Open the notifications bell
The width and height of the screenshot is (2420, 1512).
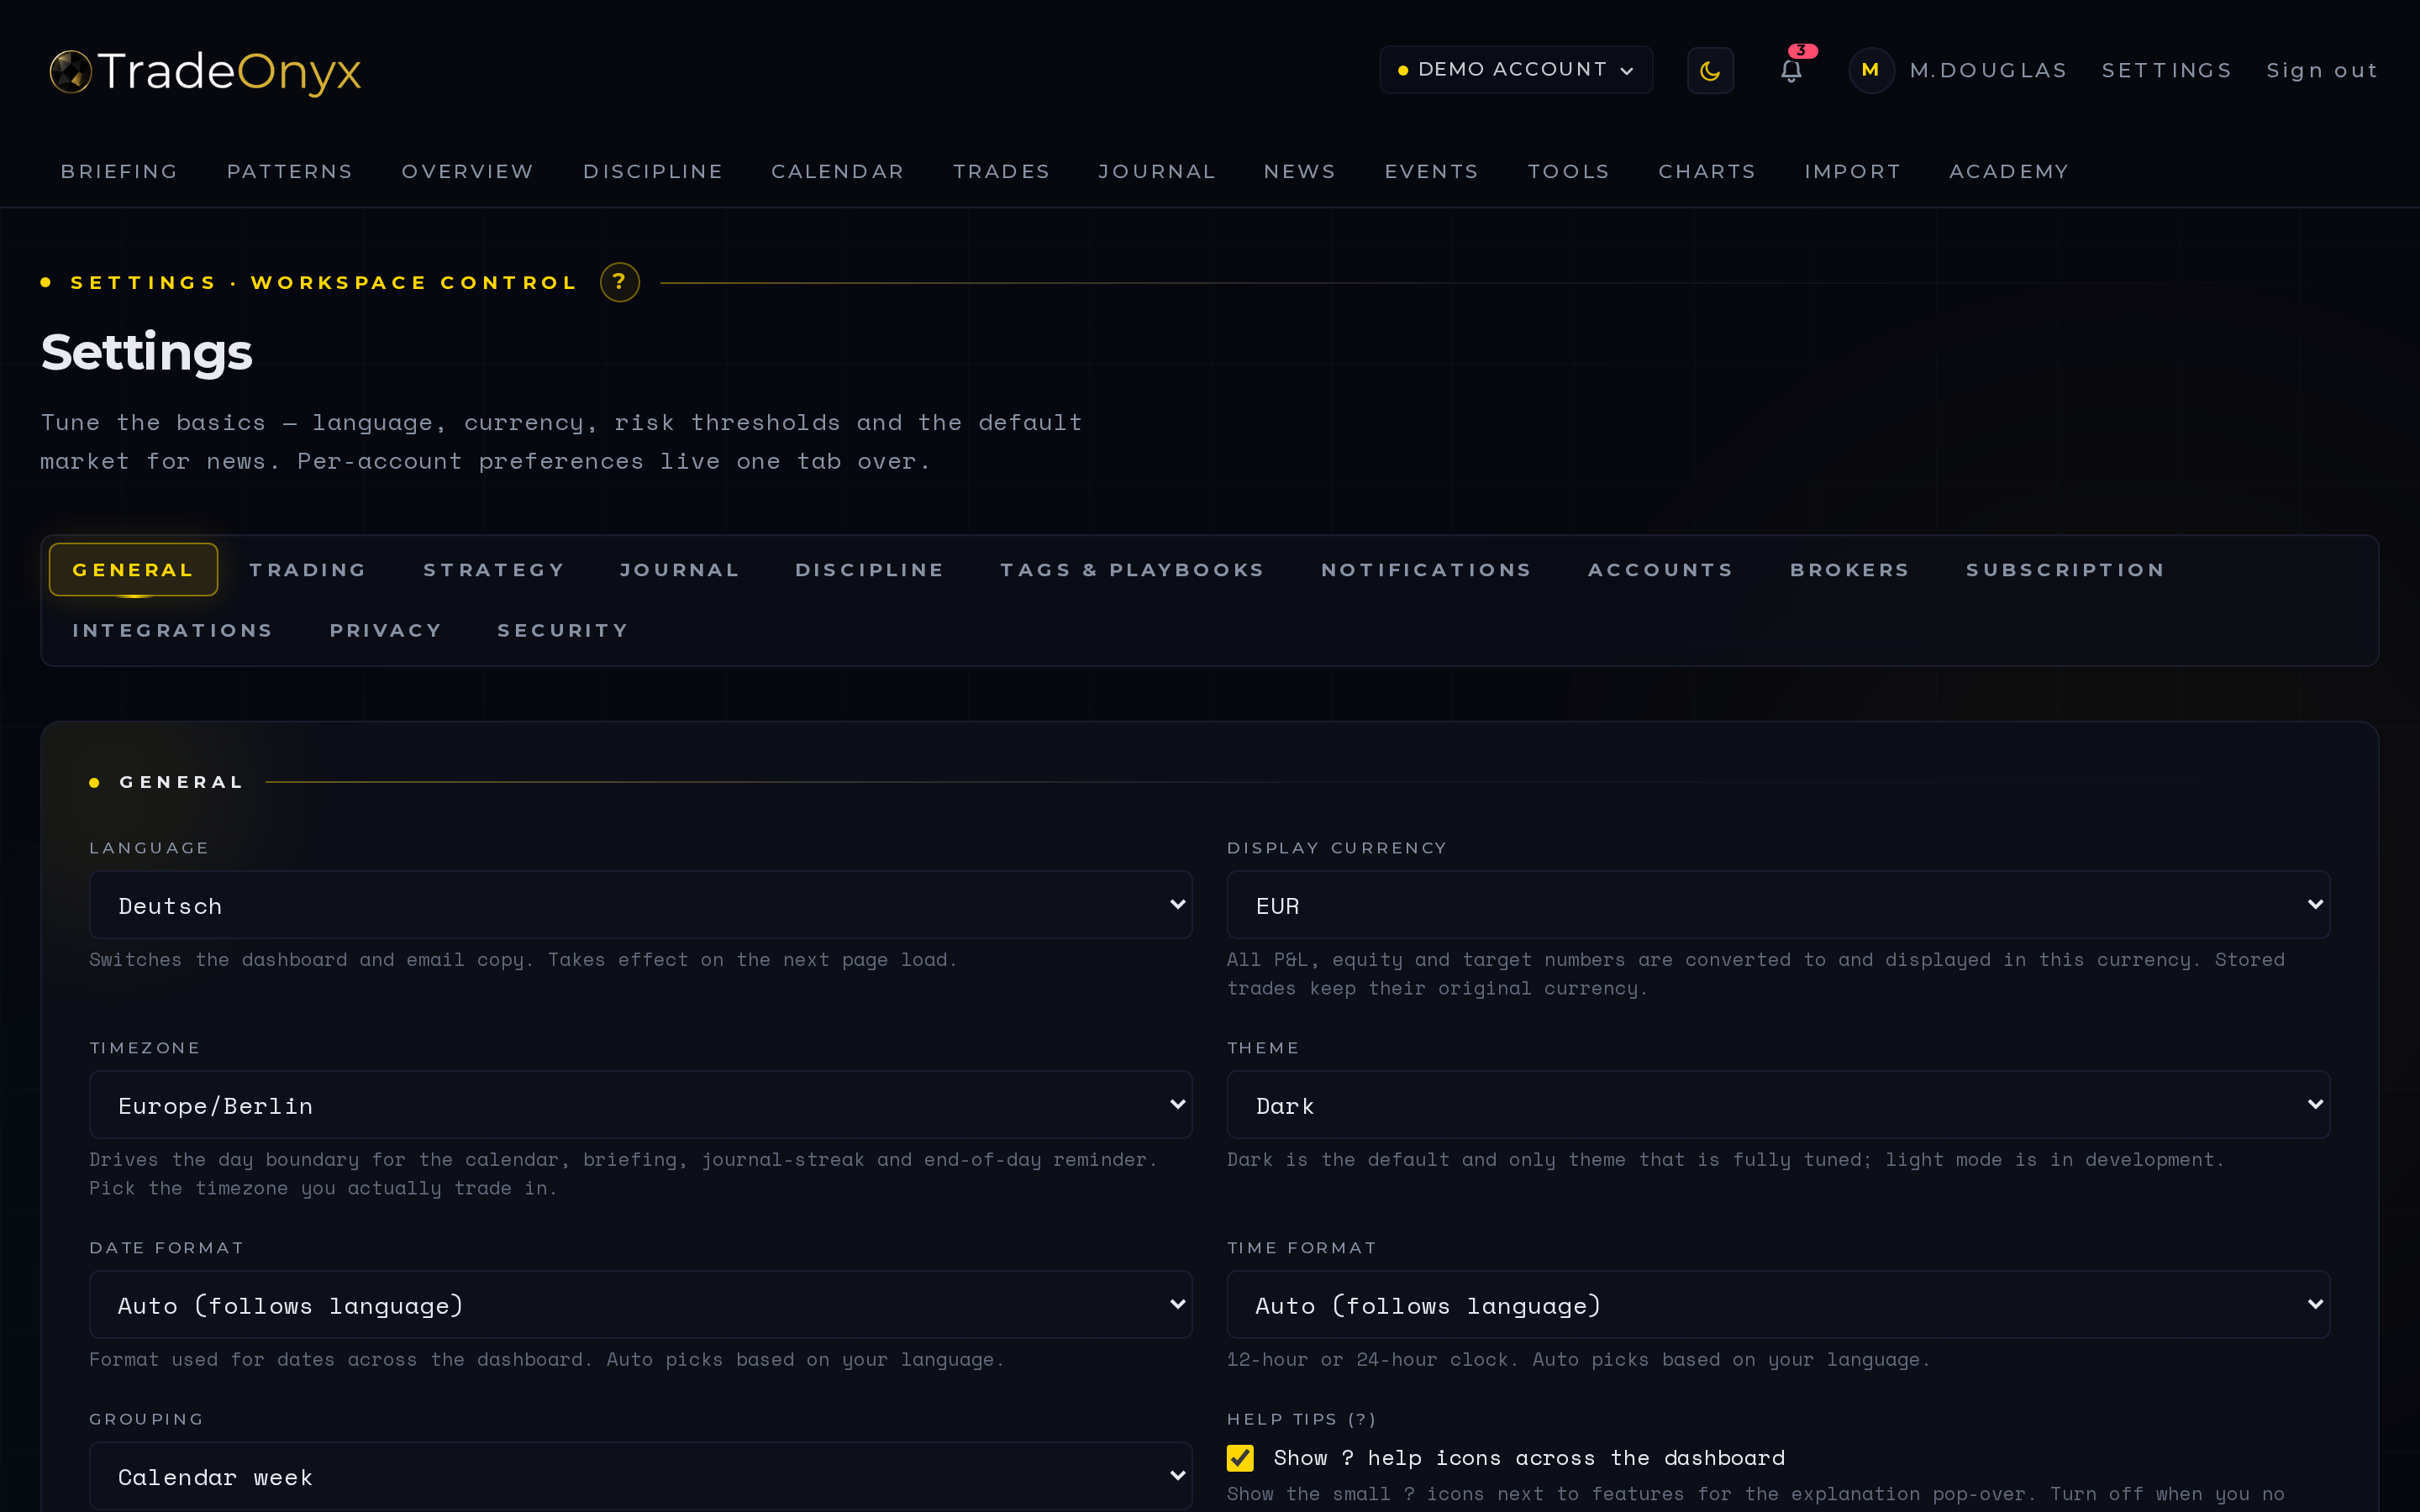coord(1791,71)
